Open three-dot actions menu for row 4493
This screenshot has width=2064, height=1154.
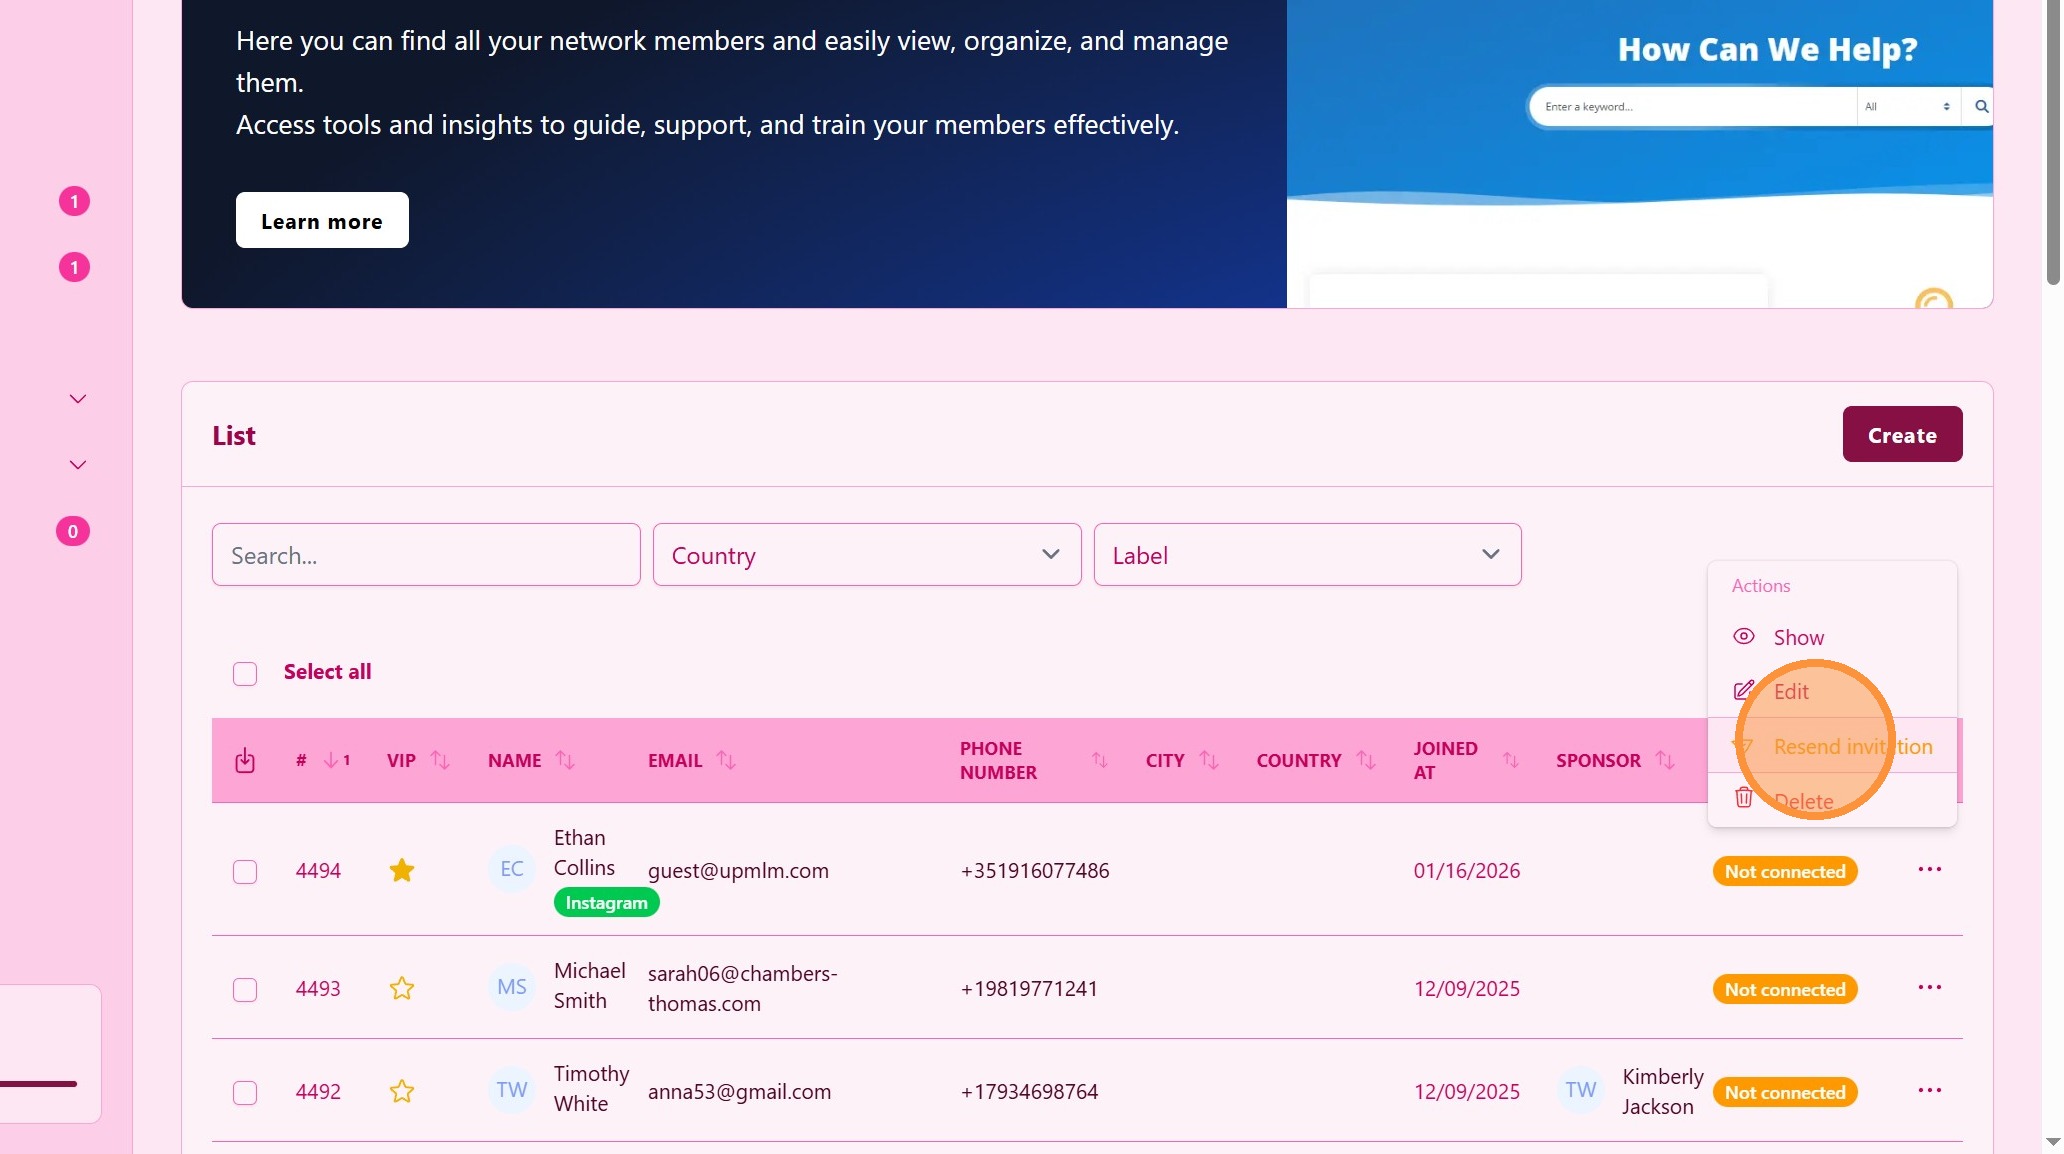(1929, 988)
